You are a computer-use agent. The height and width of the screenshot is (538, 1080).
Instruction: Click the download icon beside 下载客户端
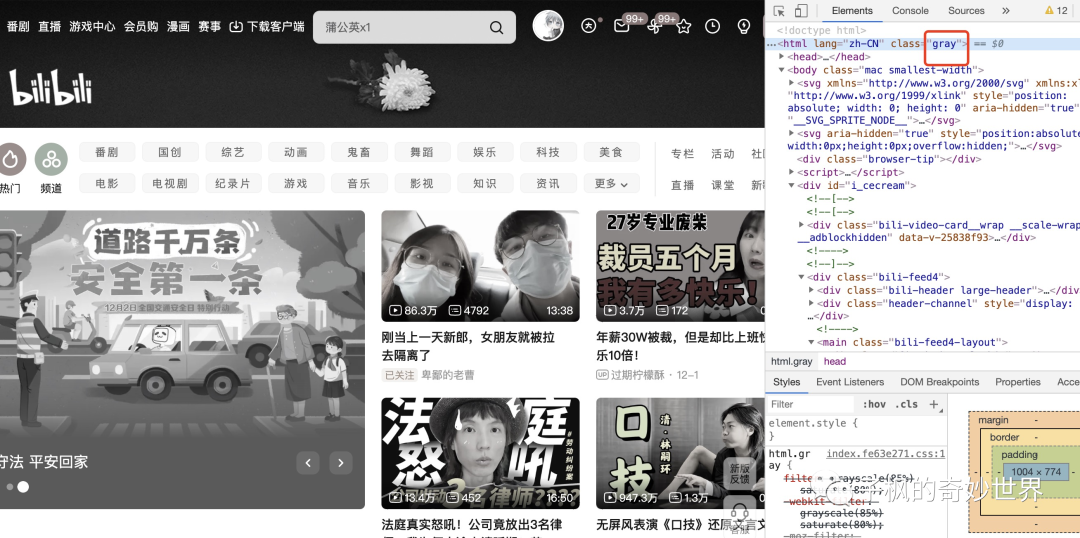coord(236,26)
